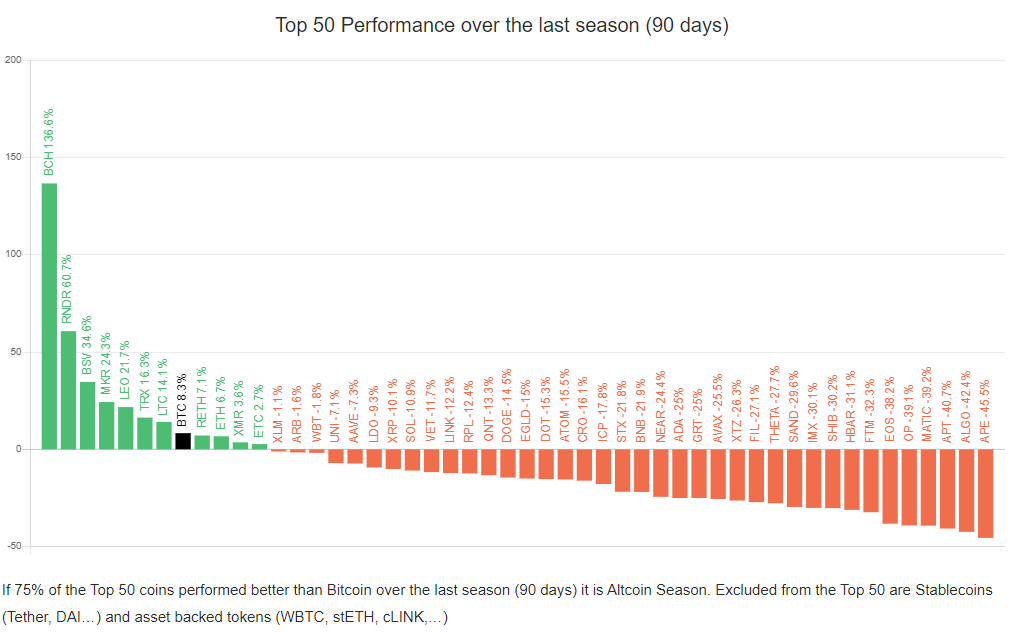Click the chart title text

(x=502, y=25)
